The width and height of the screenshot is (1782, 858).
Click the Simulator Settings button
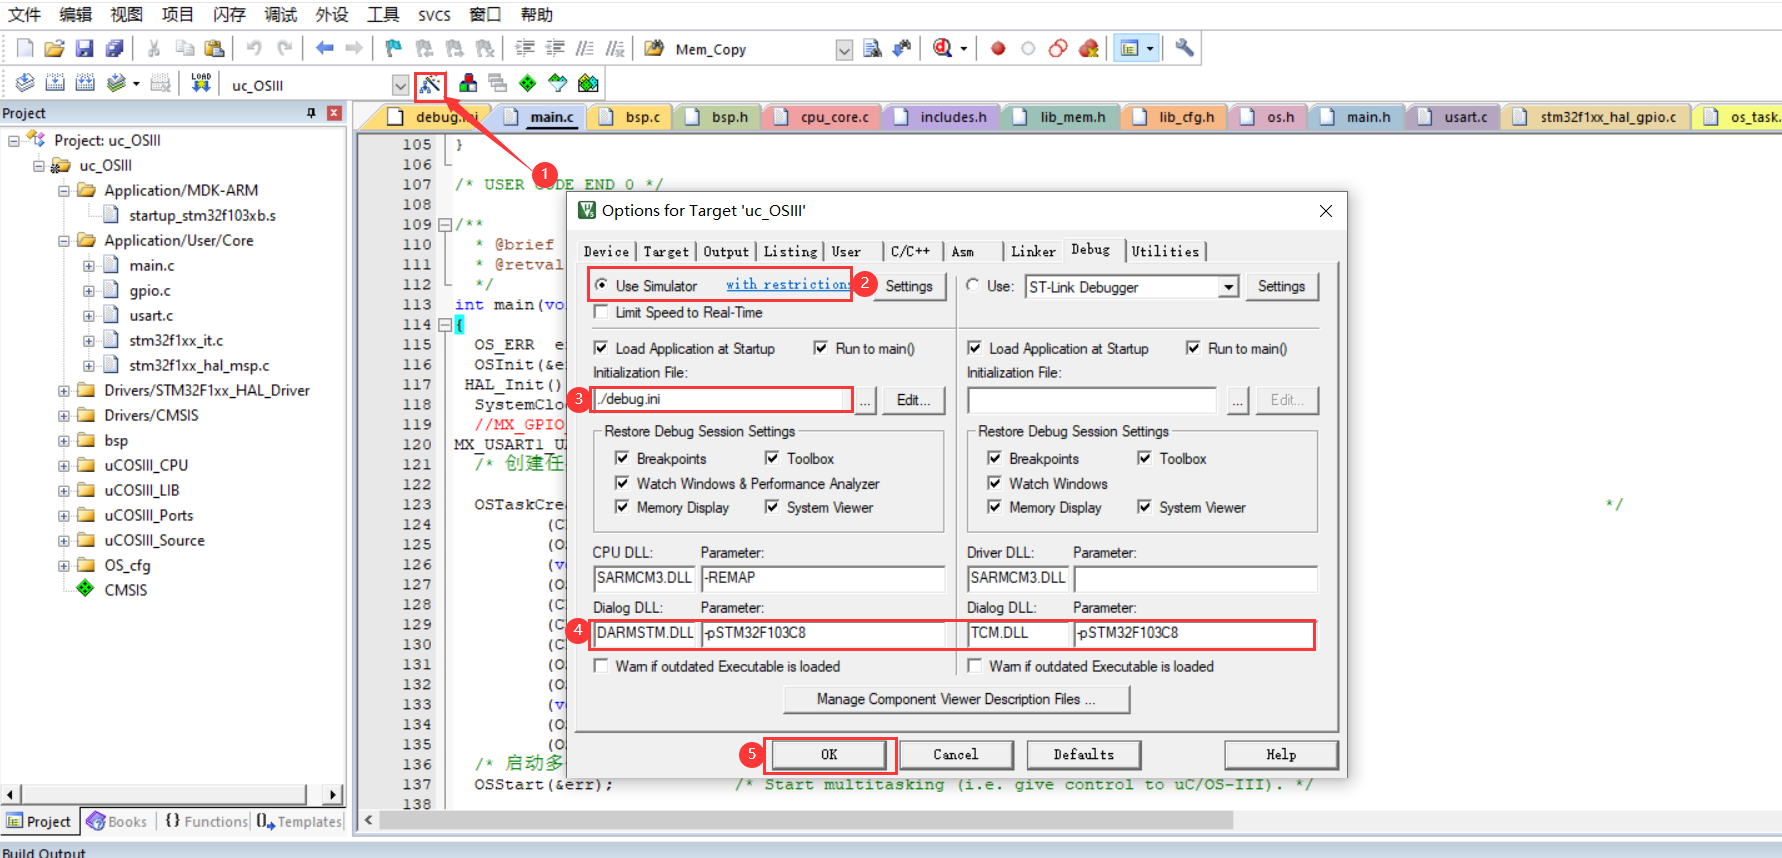(x=908, y=286)
